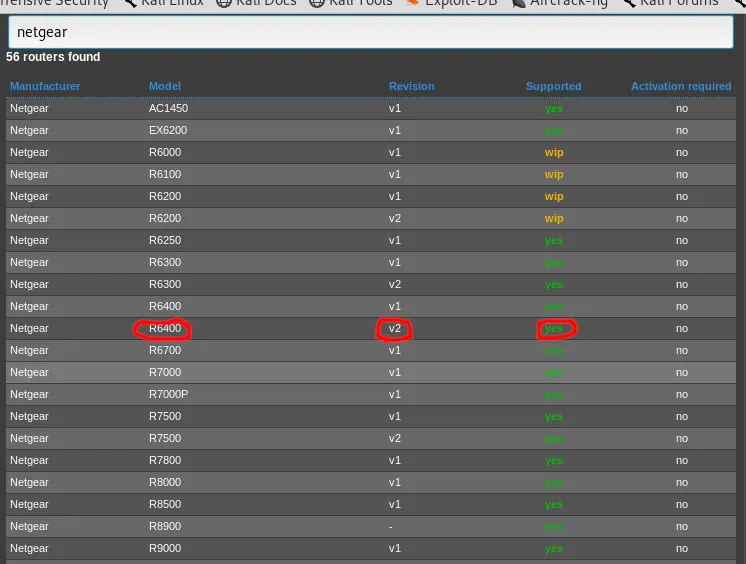Click 'v1' revision in R6700 row
Screen dimensions: 746x564
point(394,350)
